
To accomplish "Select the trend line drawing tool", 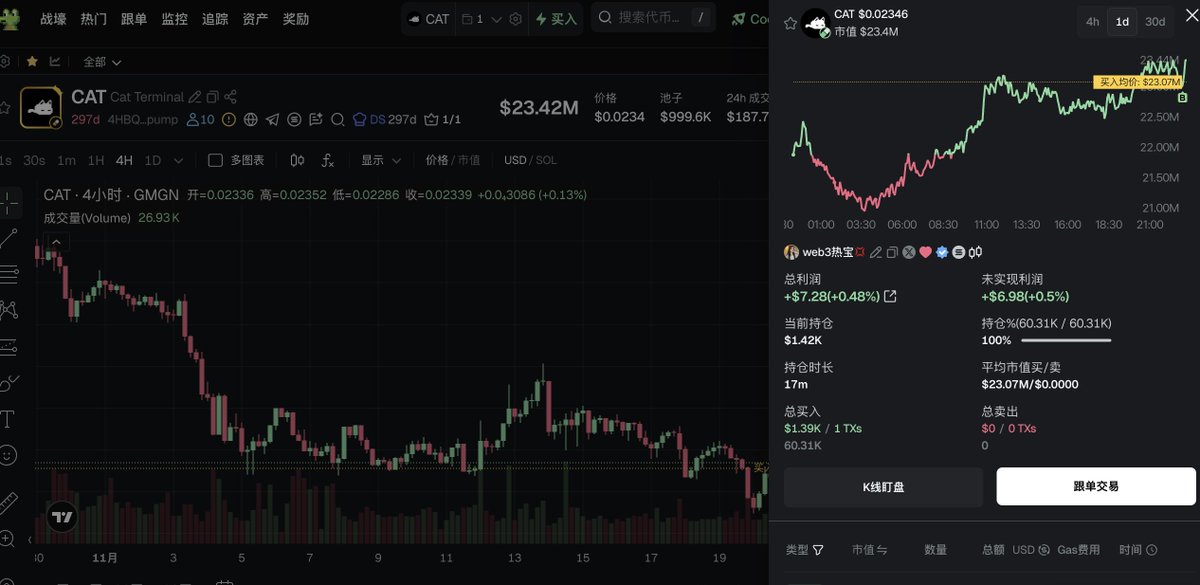I will [8, 238].
